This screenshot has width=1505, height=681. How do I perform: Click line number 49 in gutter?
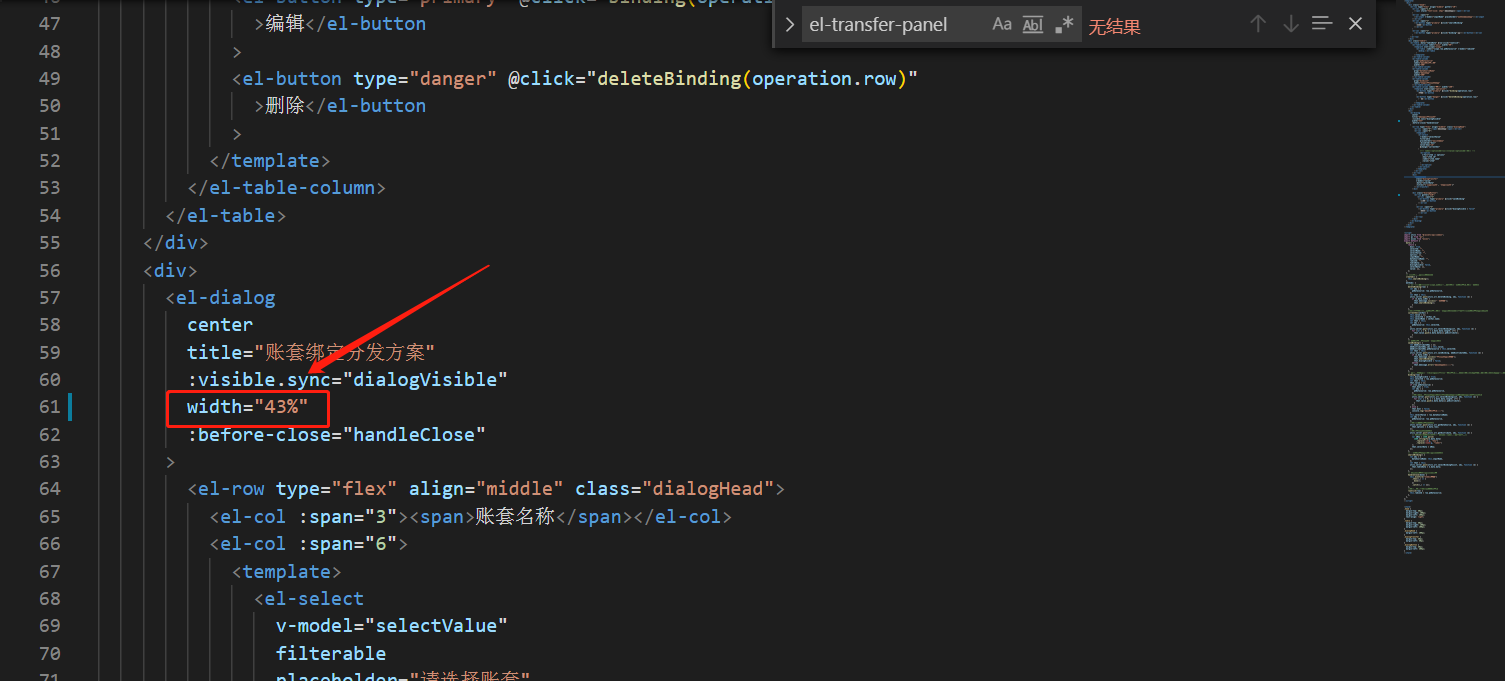[49, 78]
